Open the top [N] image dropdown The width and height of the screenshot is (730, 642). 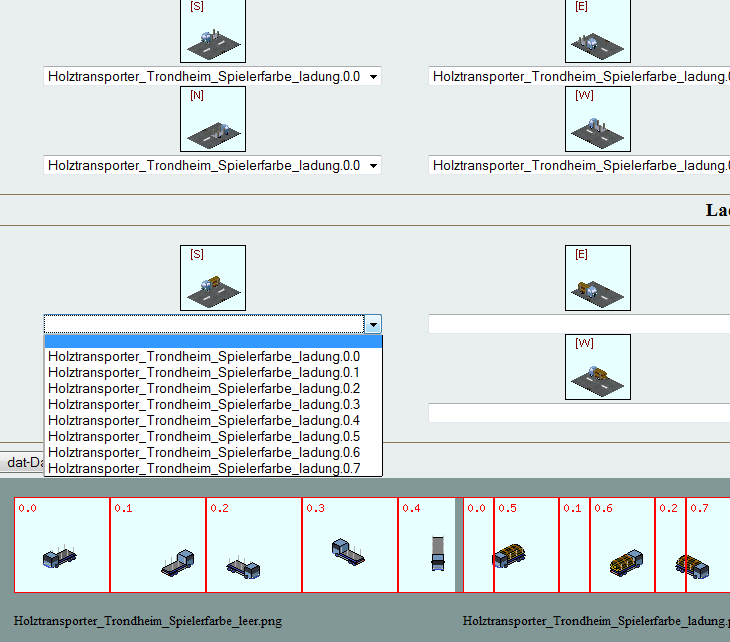pos(373,165)
